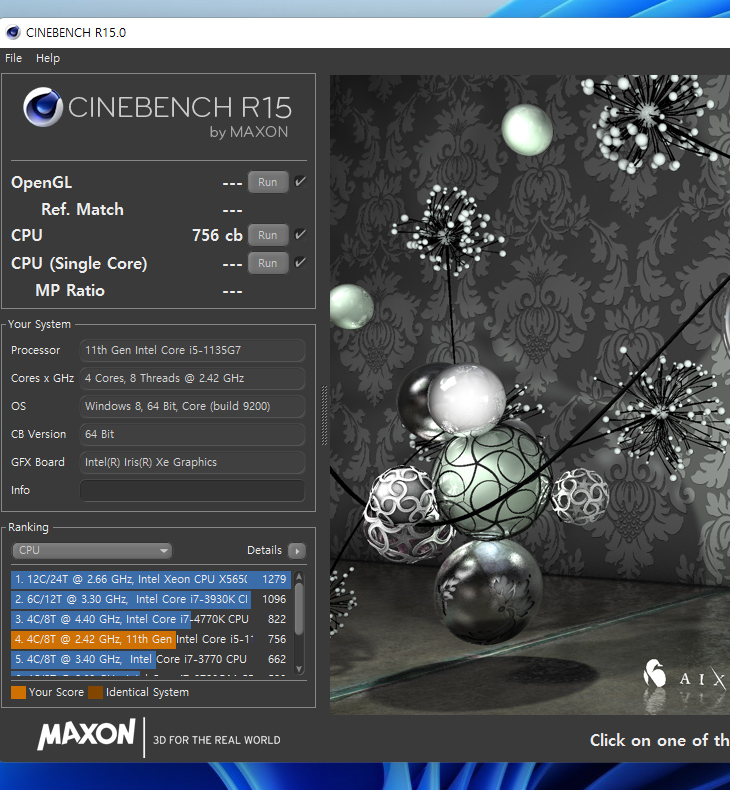Expand ranking Details arrow button
This screenshot has width=730, height=790.
point(297,551)
